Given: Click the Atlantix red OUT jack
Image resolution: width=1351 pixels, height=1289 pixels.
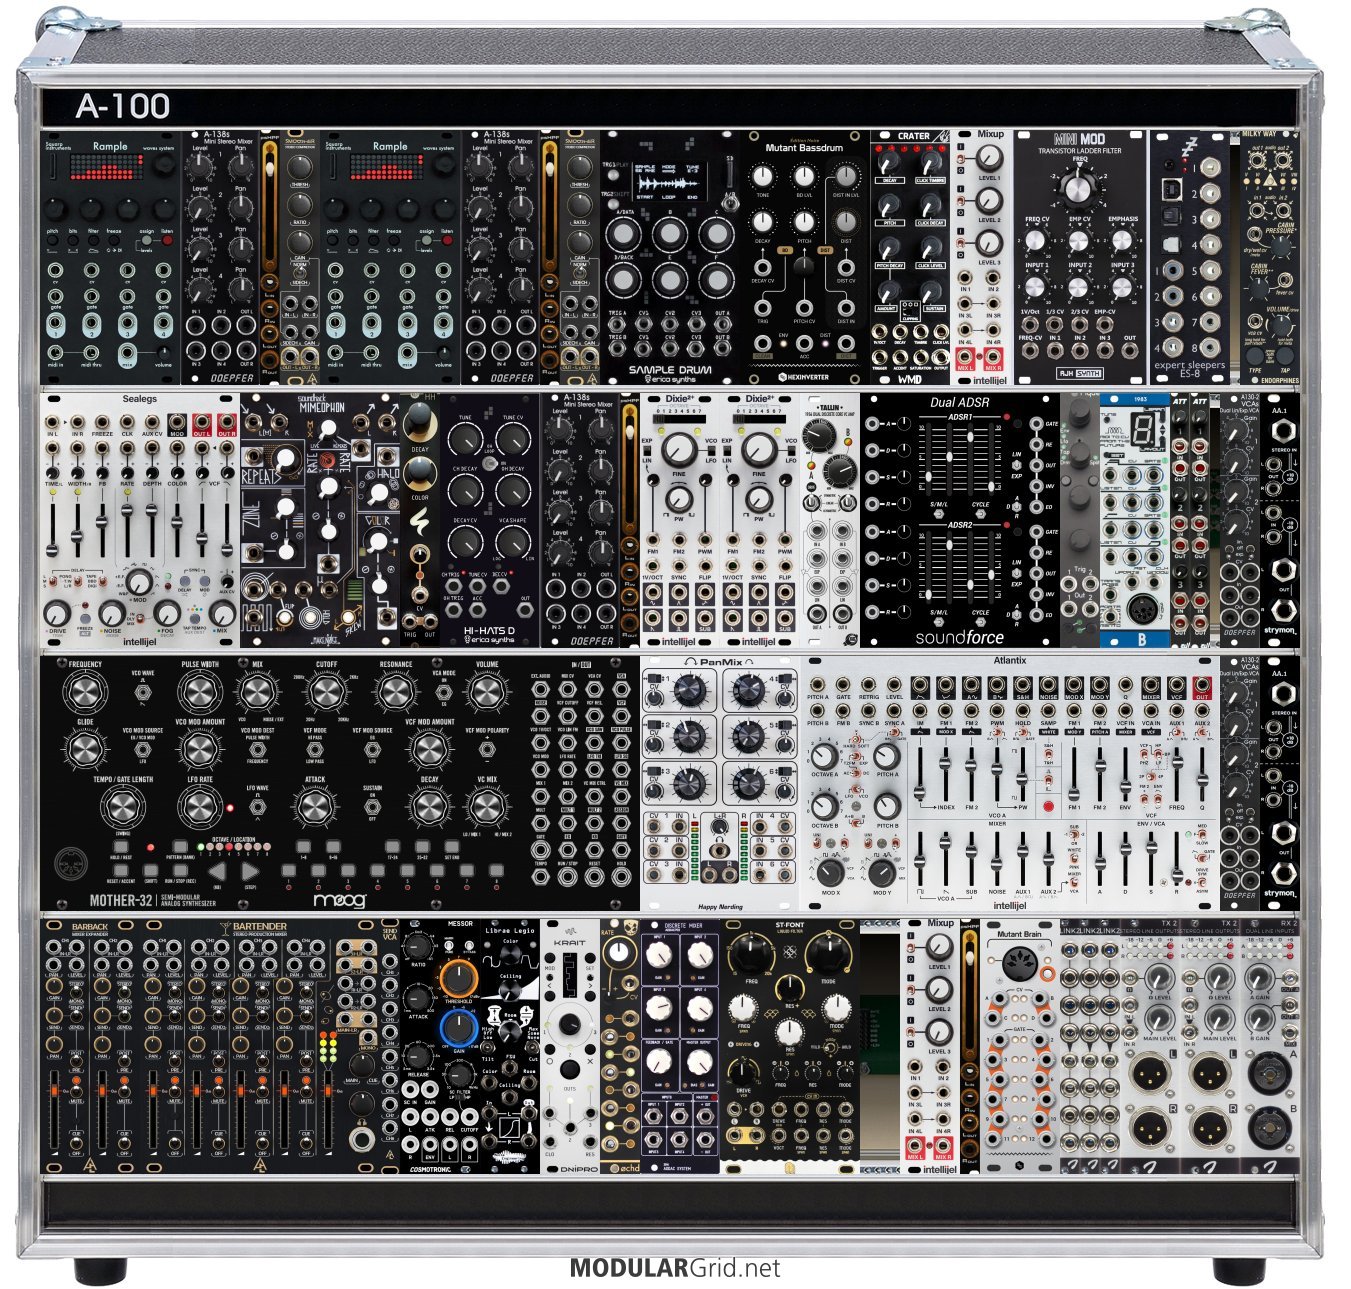Looking at the screenshot, I should 1202,685.
